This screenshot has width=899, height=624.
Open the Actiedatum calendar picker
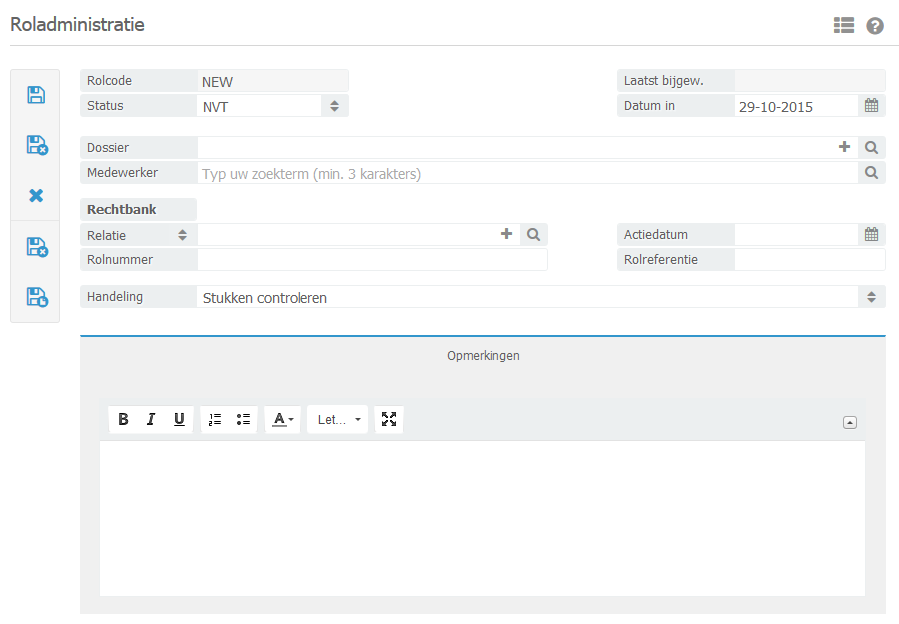coord(871,235)
